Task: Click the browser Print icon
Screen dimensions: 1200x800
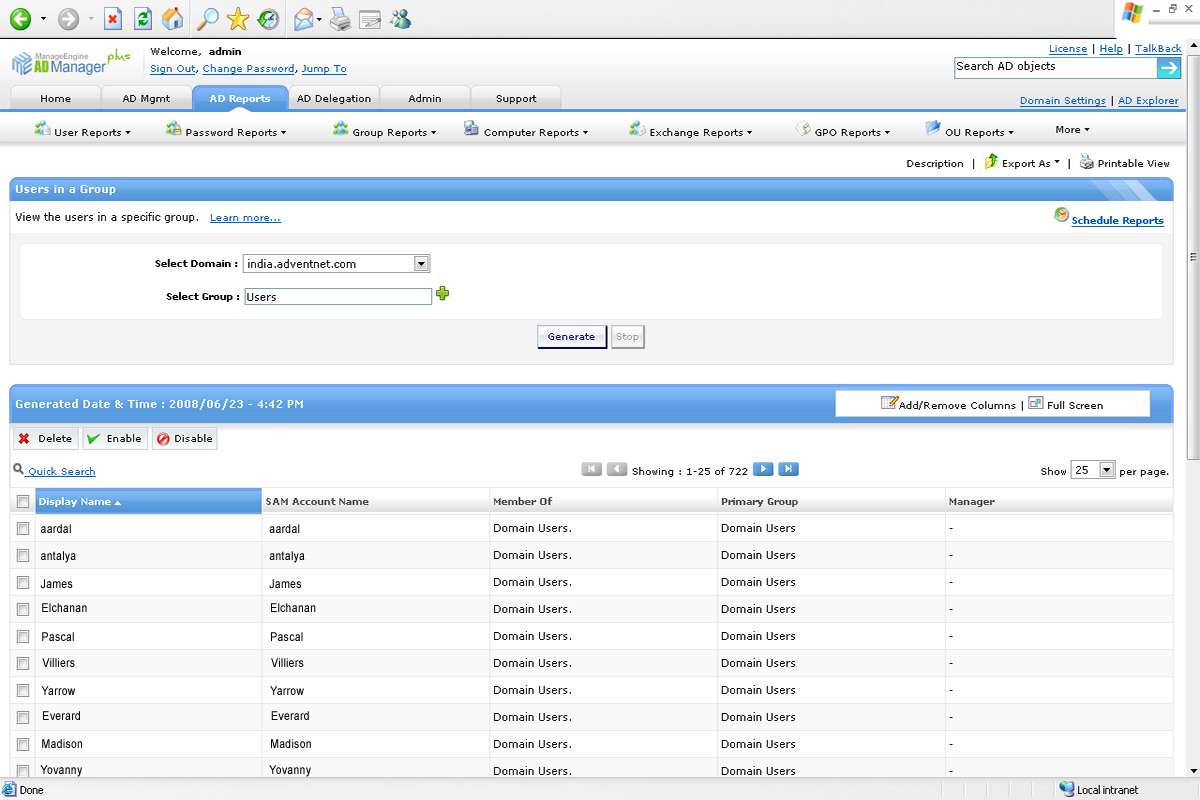Action: (340, 18)
